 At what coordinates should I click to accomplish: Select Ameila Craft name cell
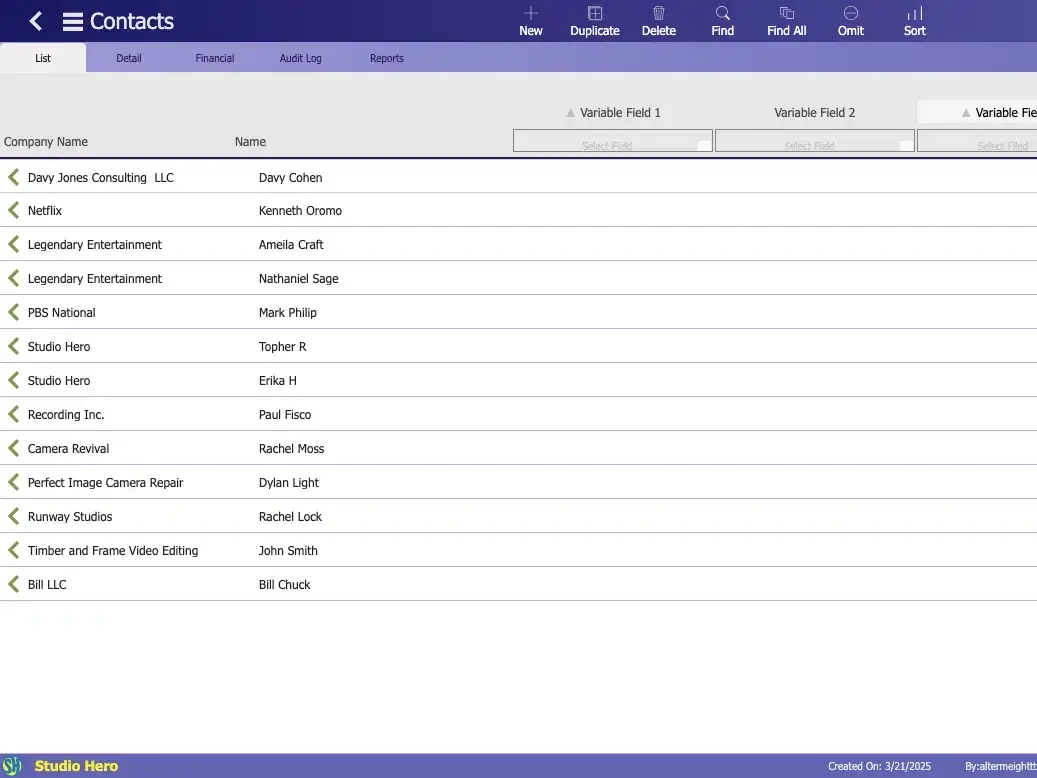click(291, 244)
